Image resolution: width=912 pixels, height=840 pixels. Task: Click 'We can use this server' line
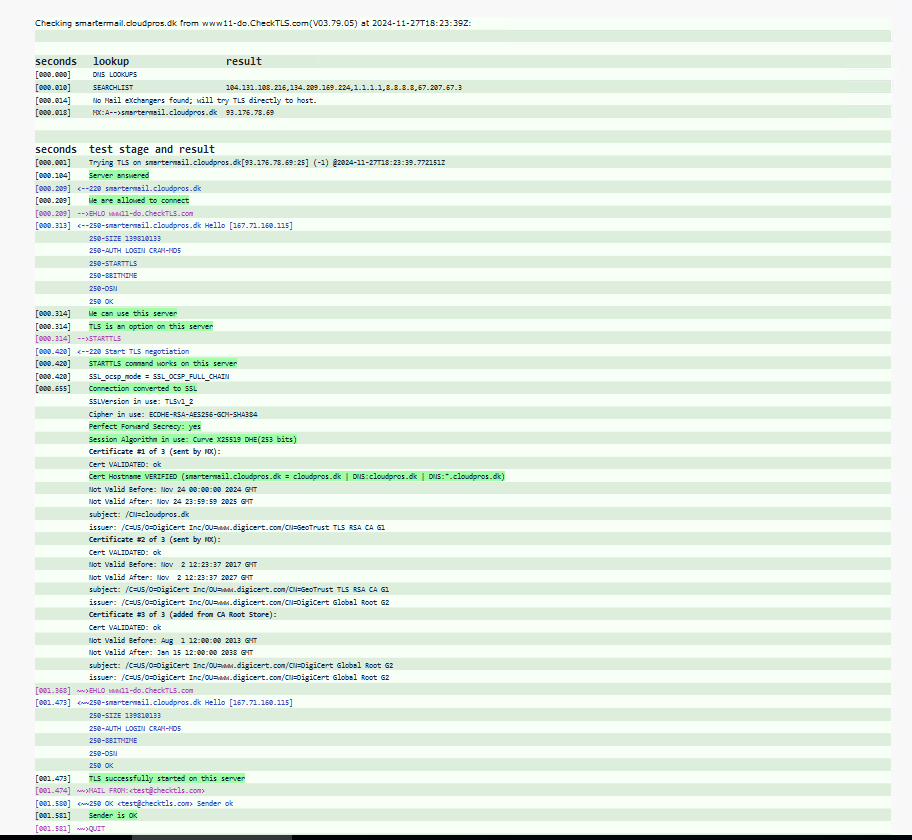(132, 313)
